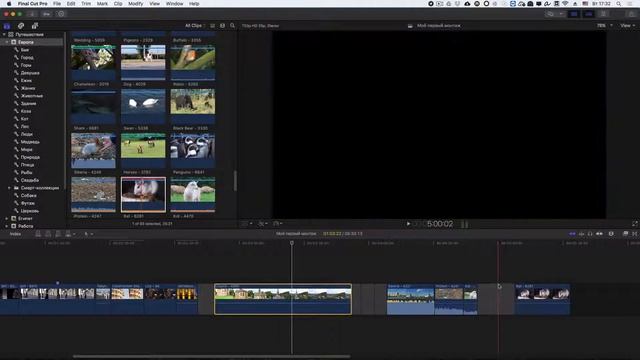640x360 pixels.
Task: Open the viewer zoom percentage dropdown
Action: (604, 26)
